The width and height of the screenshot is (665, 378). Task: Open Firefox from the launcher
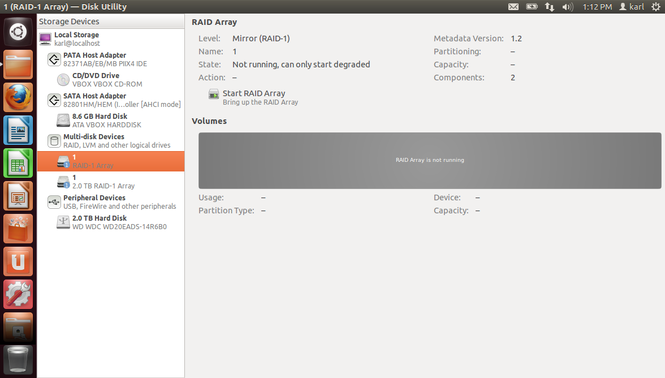click(18, 97)
